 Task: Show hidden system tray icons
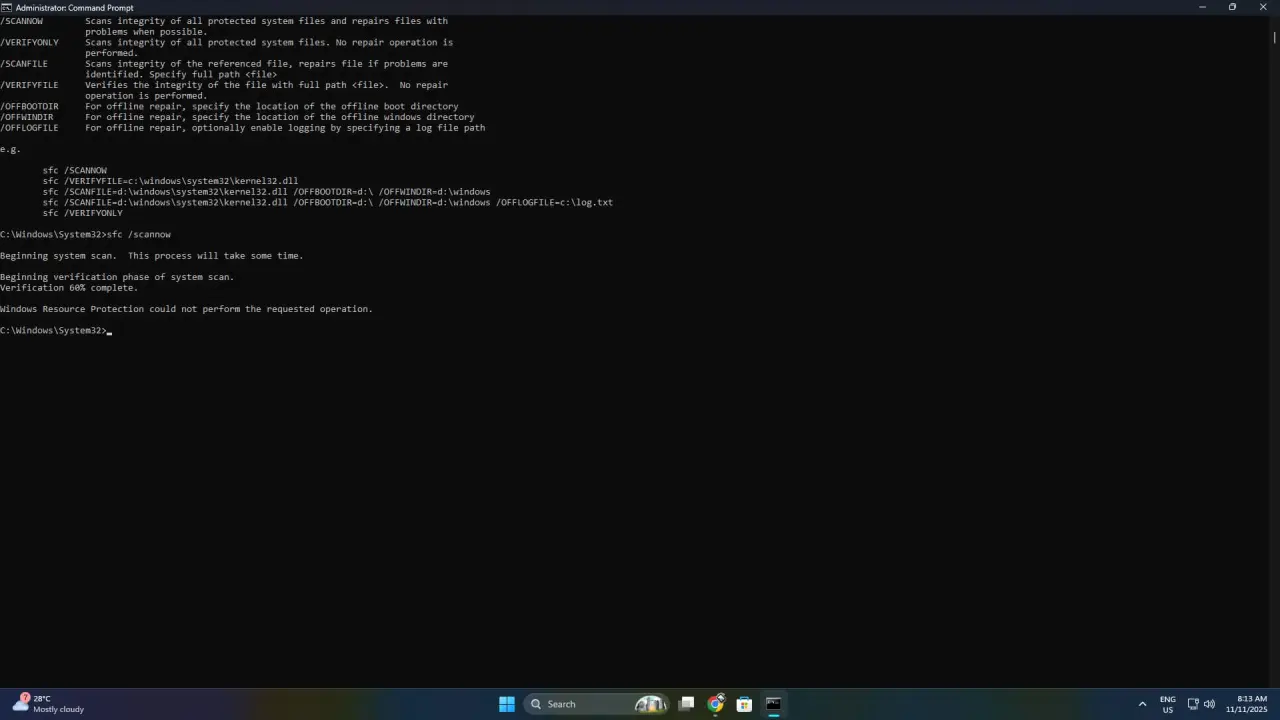(1142, 704)
